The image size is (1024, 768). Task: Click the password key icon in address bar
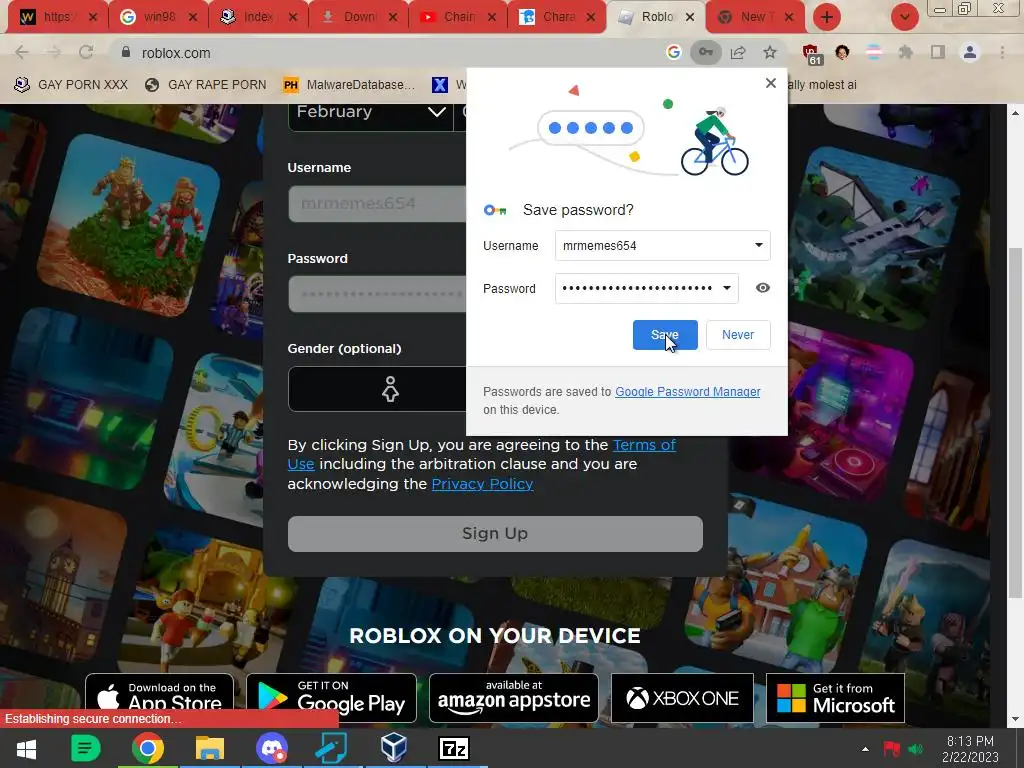tap(706, 52)
